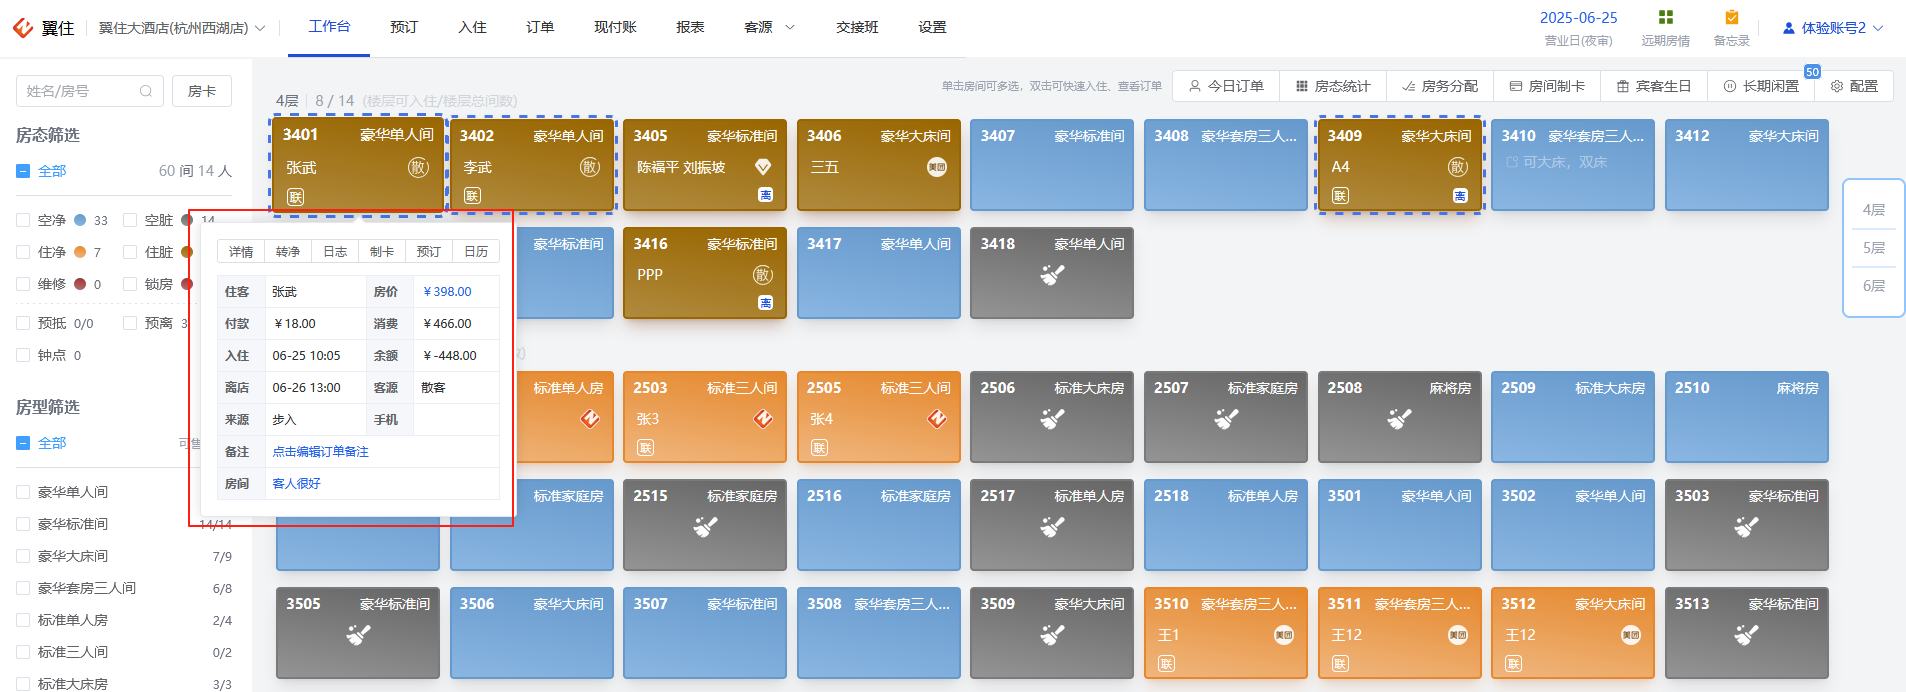Check the 豪华单人间 room type filter
The image size is (1906, 692).
pyautogui.click(x=23, y=492)
